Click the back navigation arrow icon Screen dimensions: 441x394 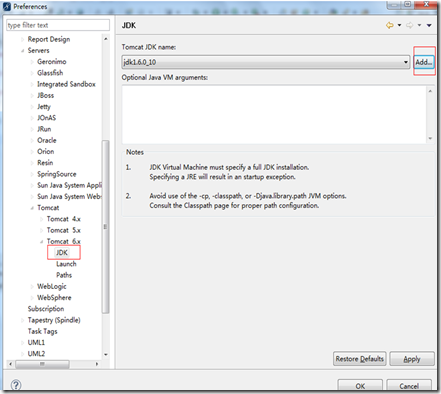(389, 25)
